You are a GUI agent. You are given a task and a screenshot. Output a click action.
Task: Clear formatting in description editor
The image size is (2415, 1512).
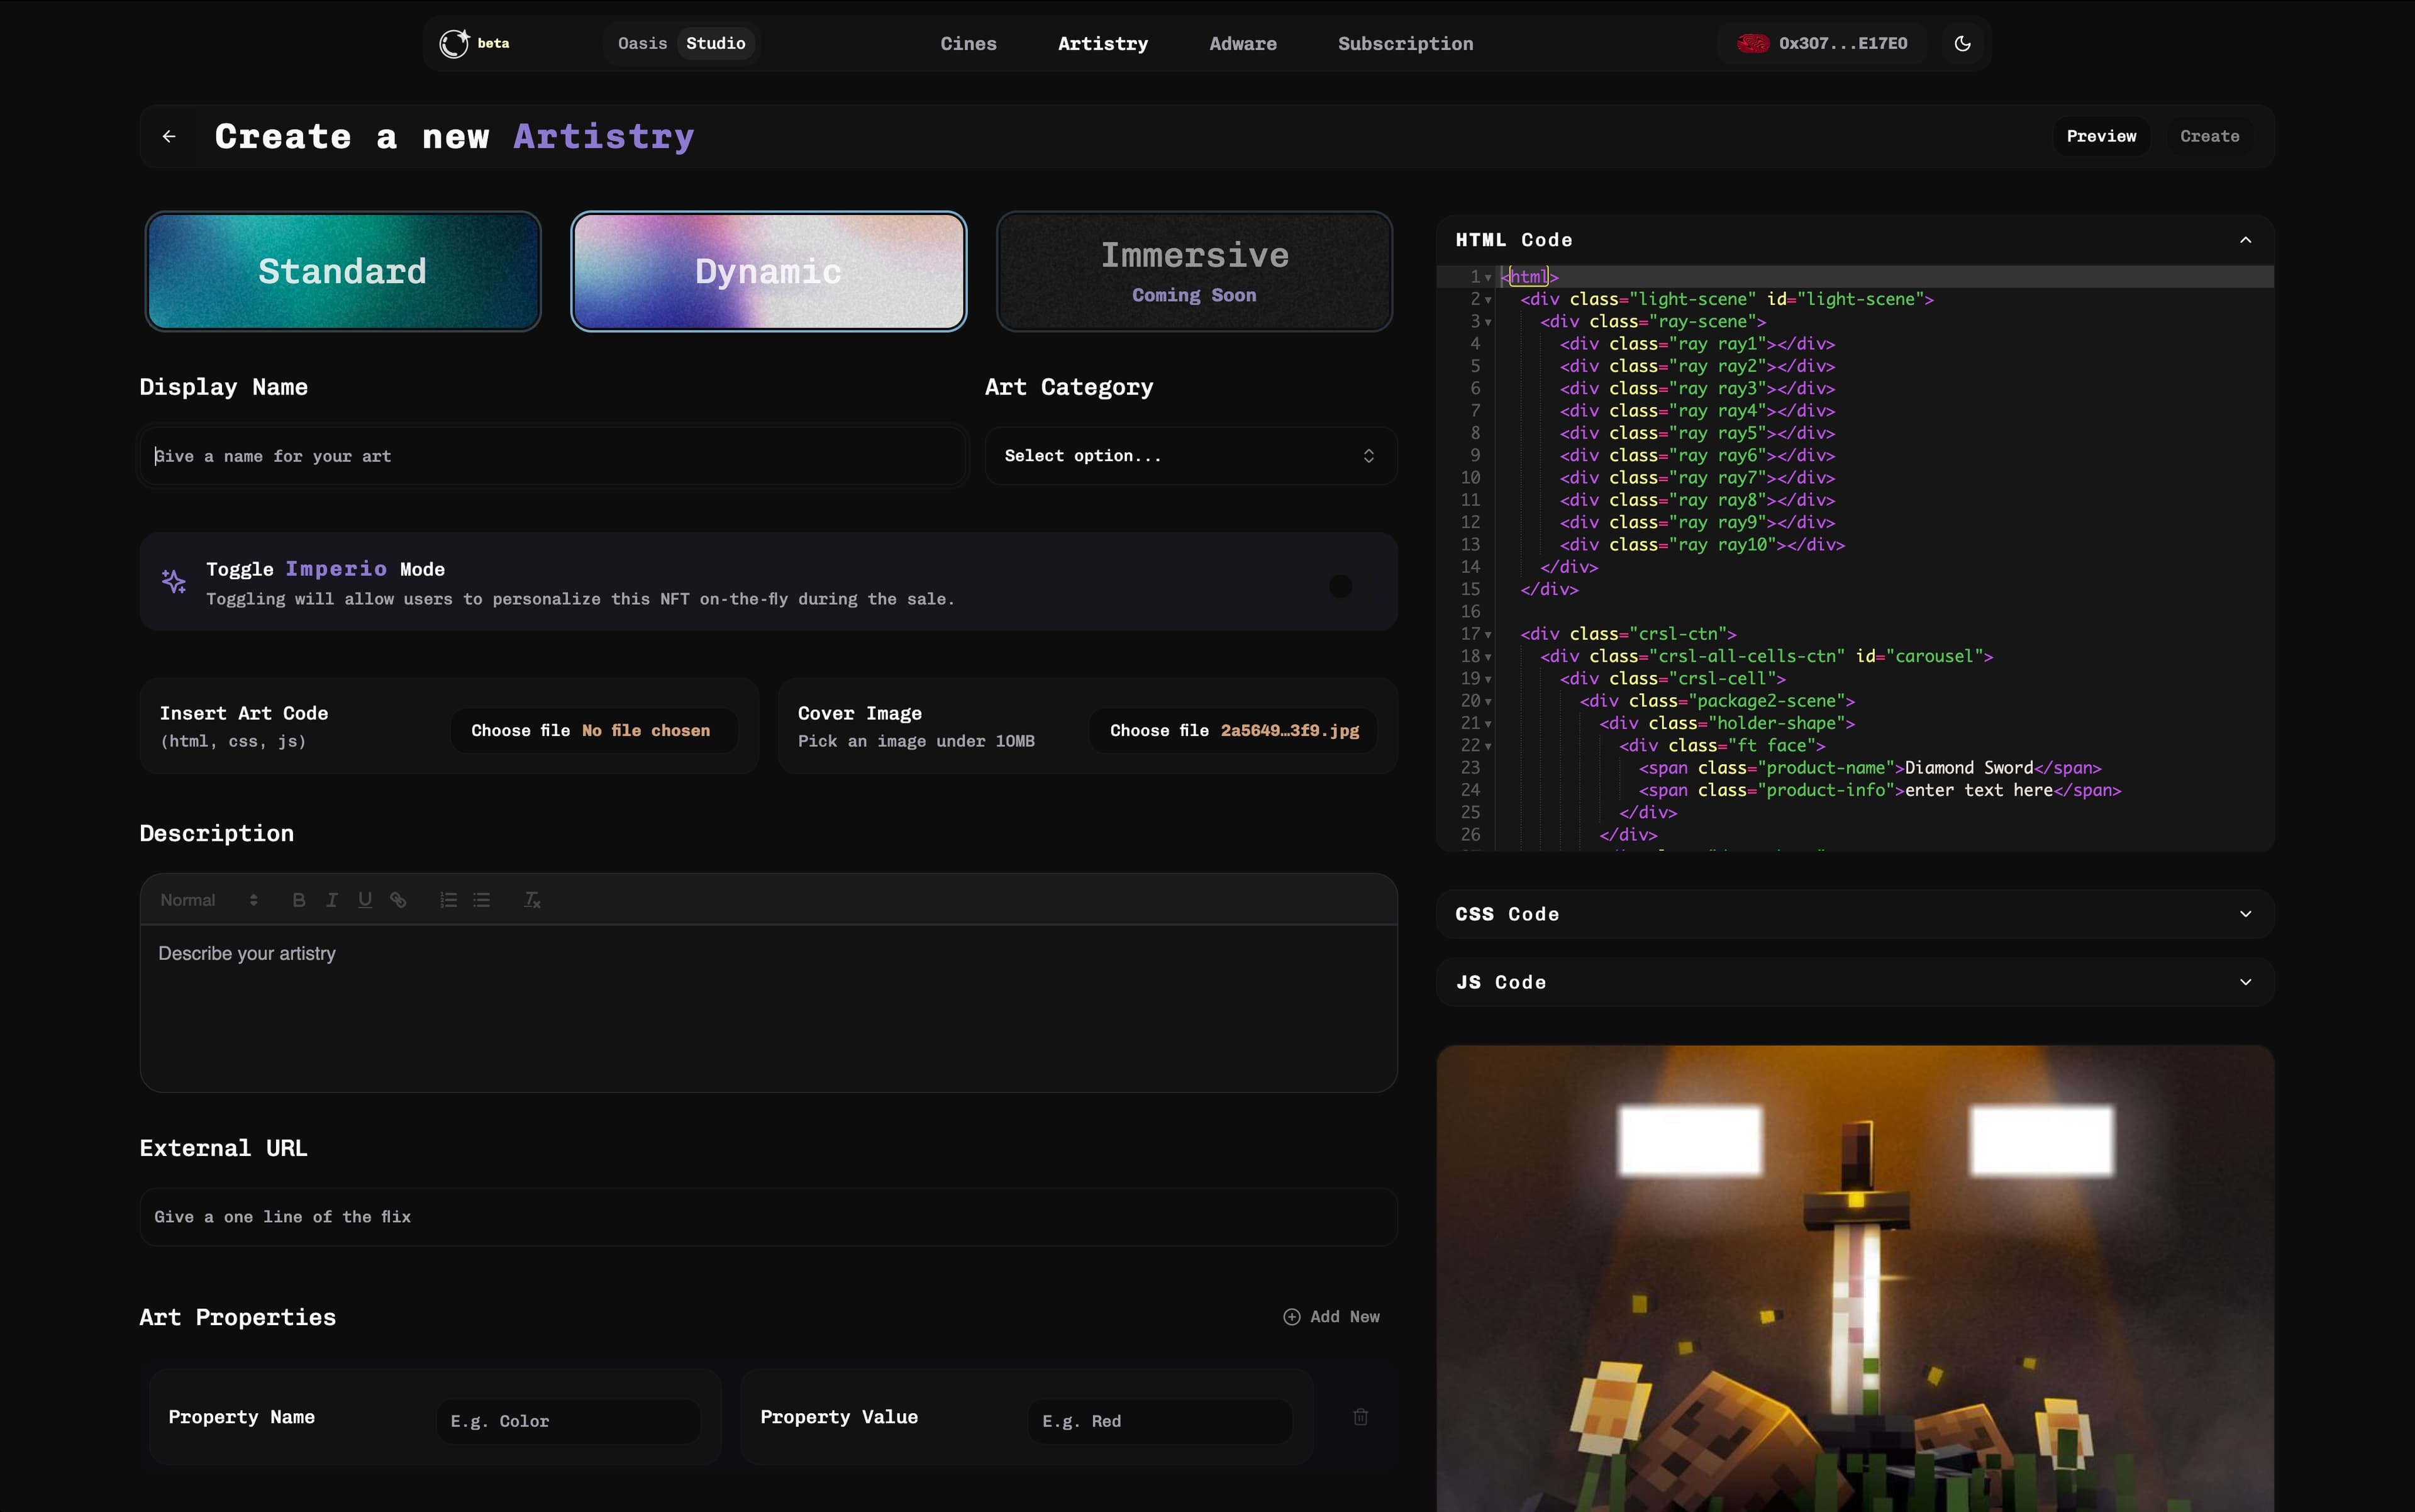[x=532, y=900]
